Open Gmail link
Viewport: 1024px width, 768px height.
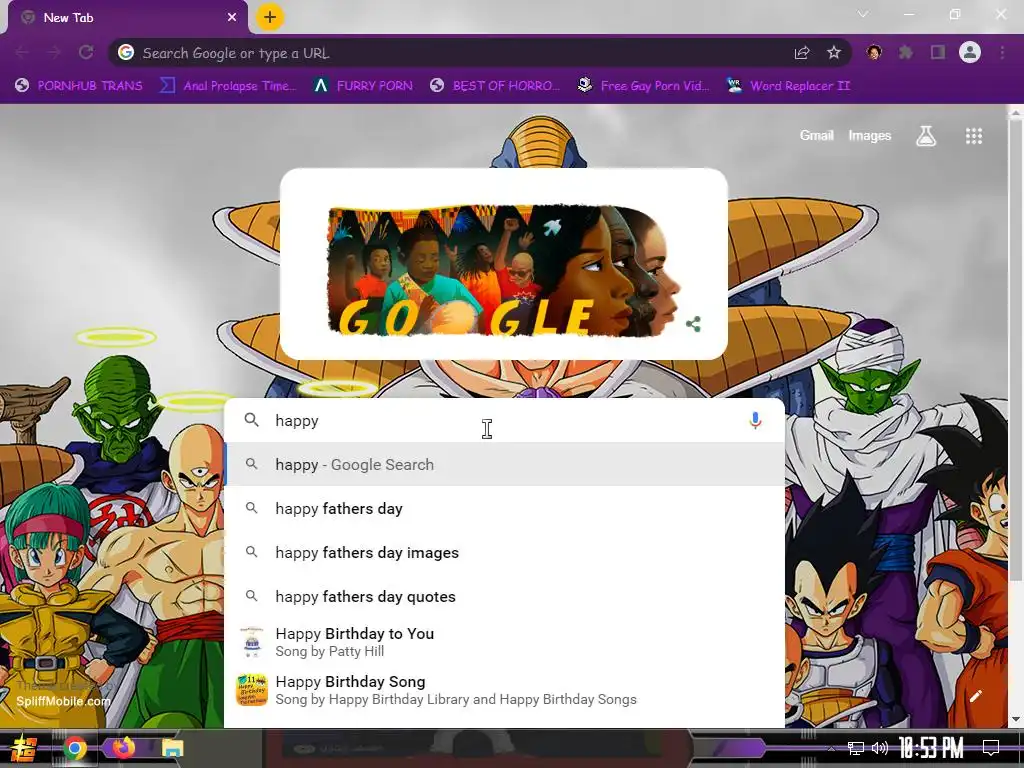coord(816,135)
